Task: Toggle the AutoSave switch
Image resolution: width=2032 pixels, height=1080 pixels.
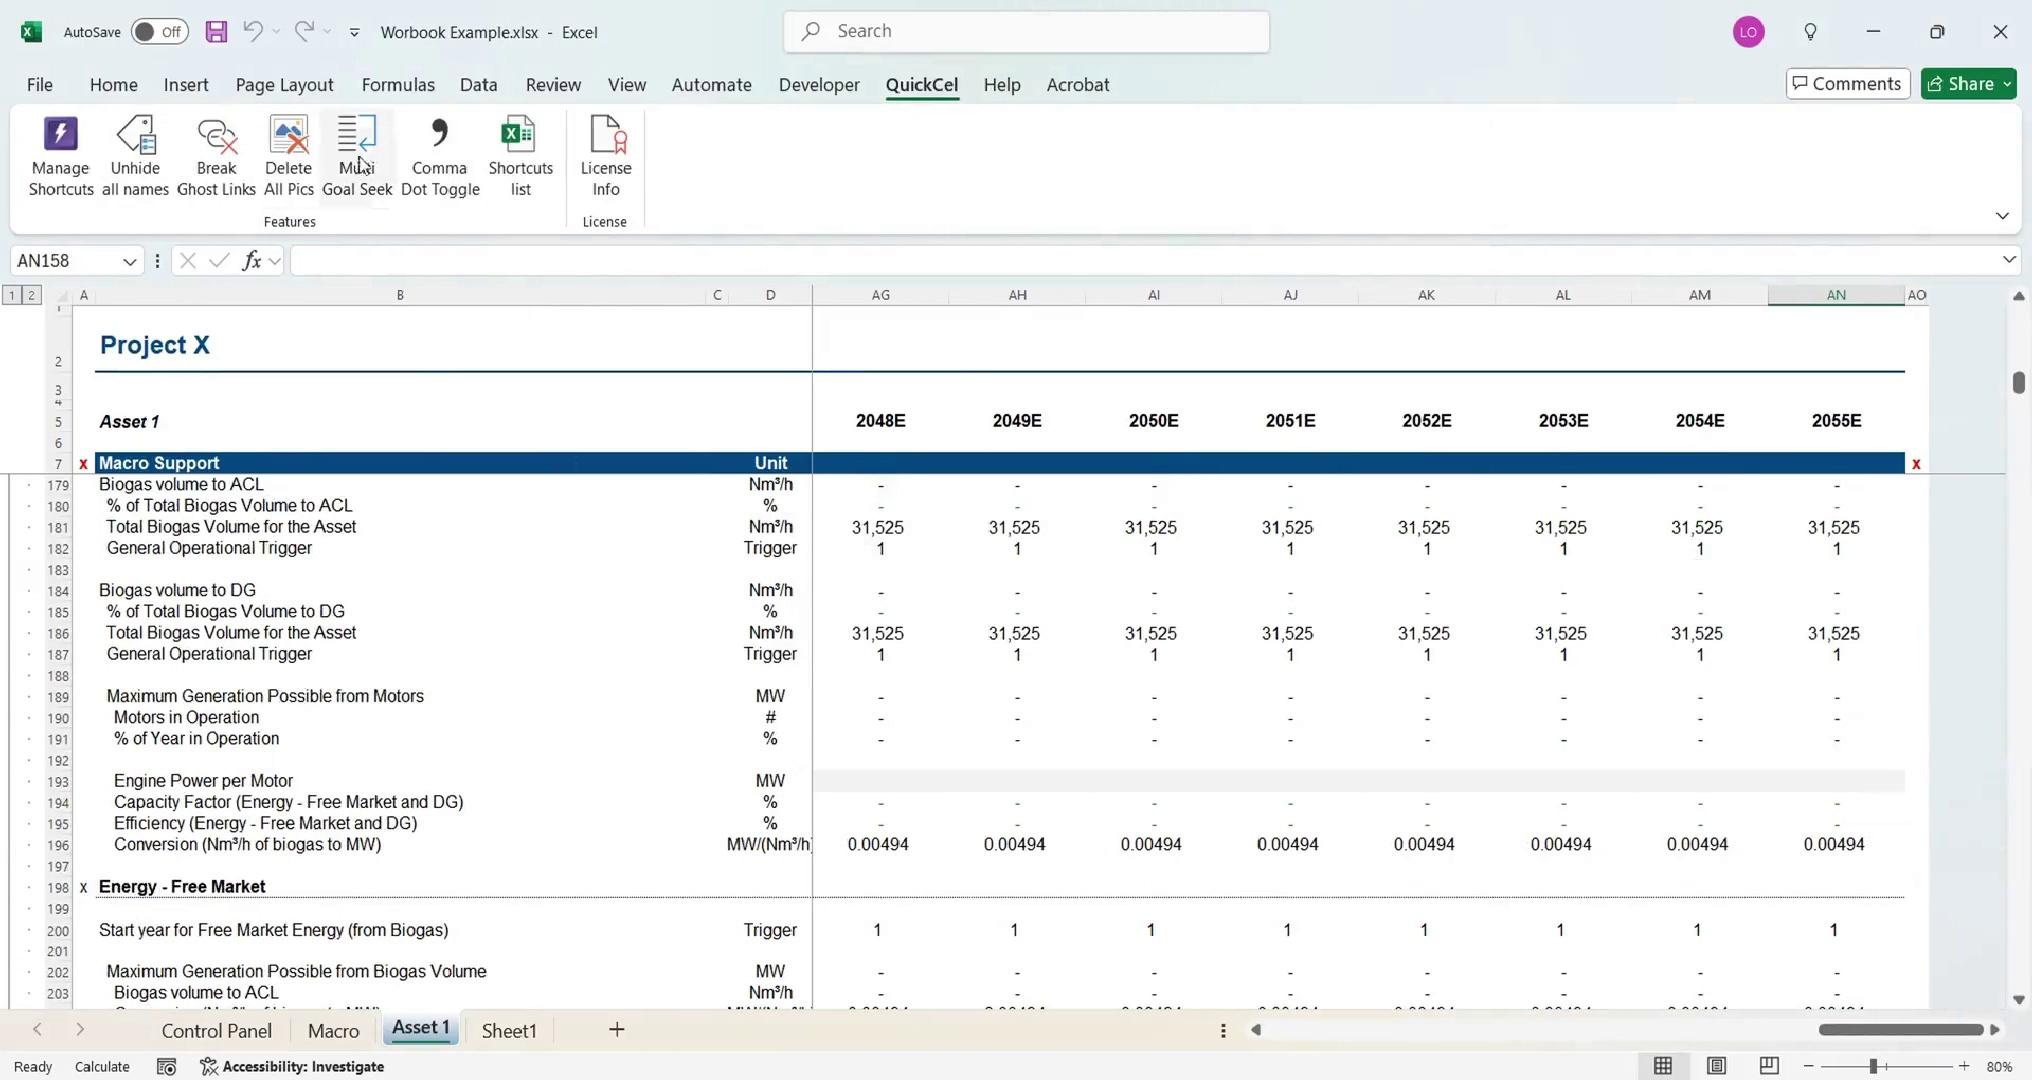Action: [x=159, y=32]
